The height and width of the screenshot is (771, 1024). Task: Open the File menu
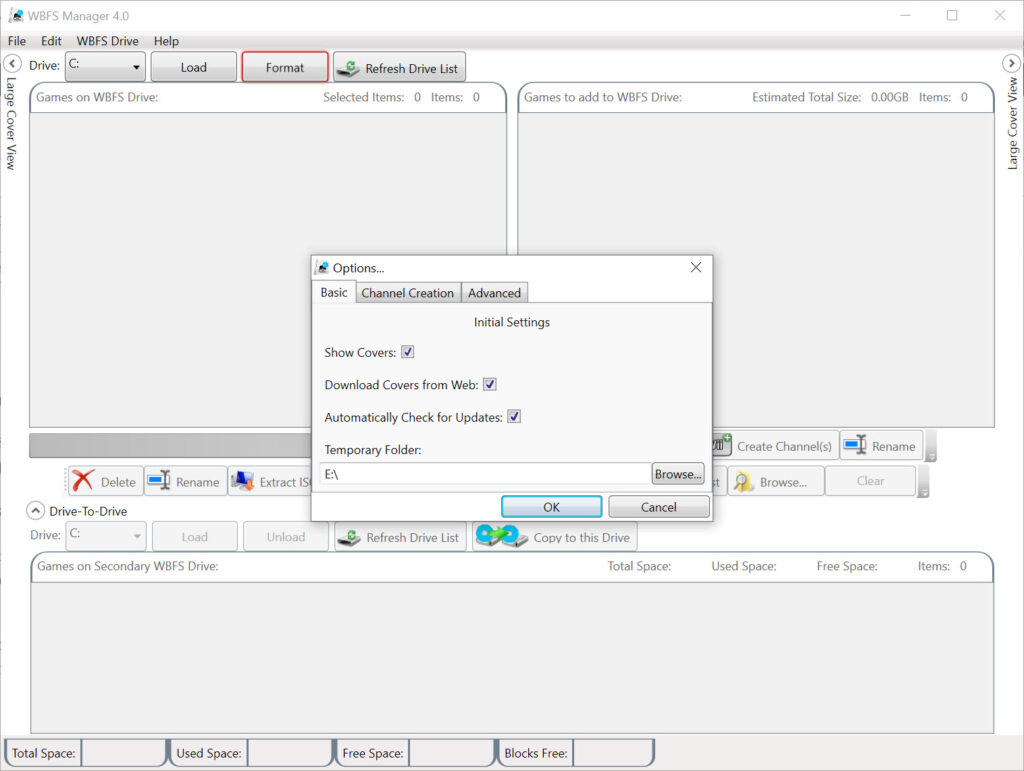(17, 40)
